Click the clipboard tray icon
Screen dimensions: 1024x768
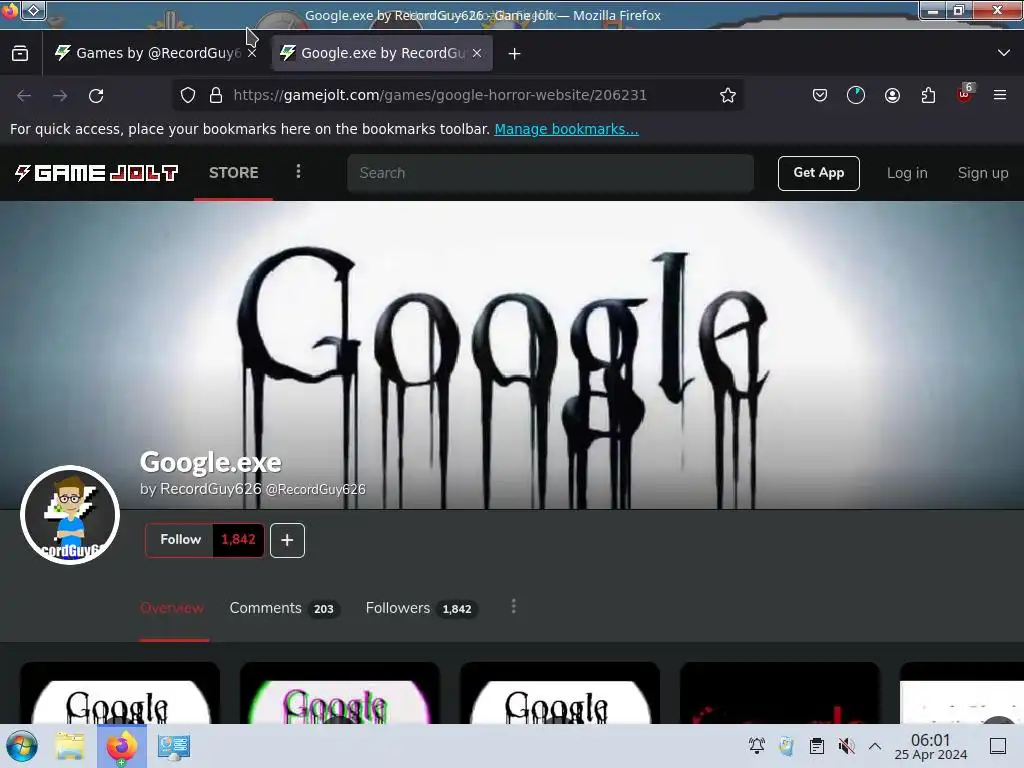(x=816, y=746)
